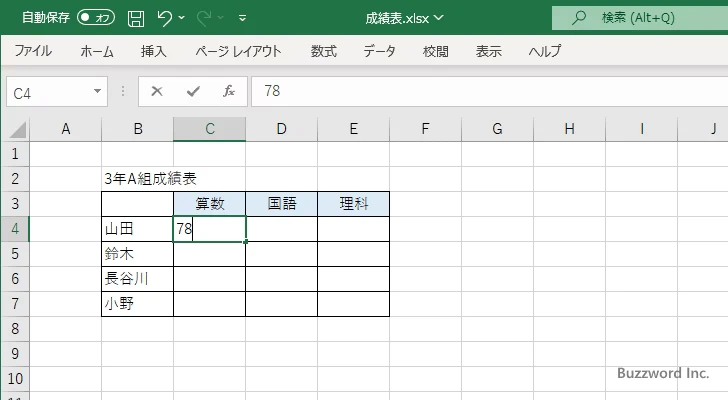Click the fill handle of cell C4
Viewport: 728px width, 400px height.
coord(246,242)
